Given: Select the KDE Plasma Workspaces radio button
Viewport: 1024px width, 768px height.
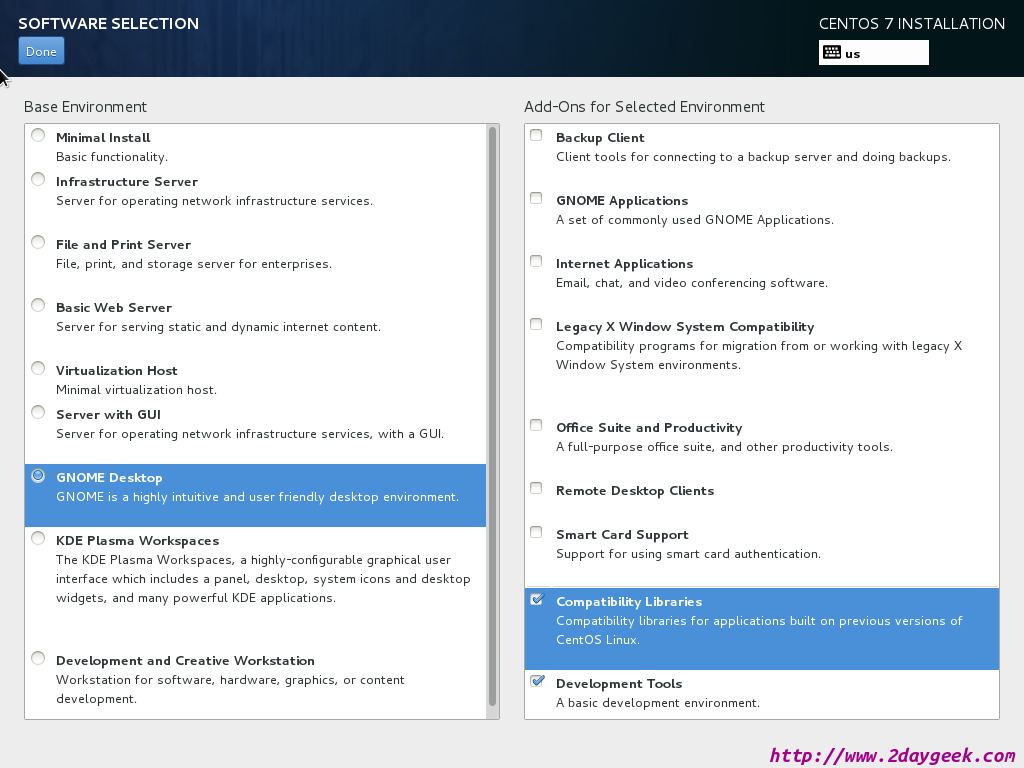Looking at the screenshot, I should pyautogui.click(x=39, y=538).
